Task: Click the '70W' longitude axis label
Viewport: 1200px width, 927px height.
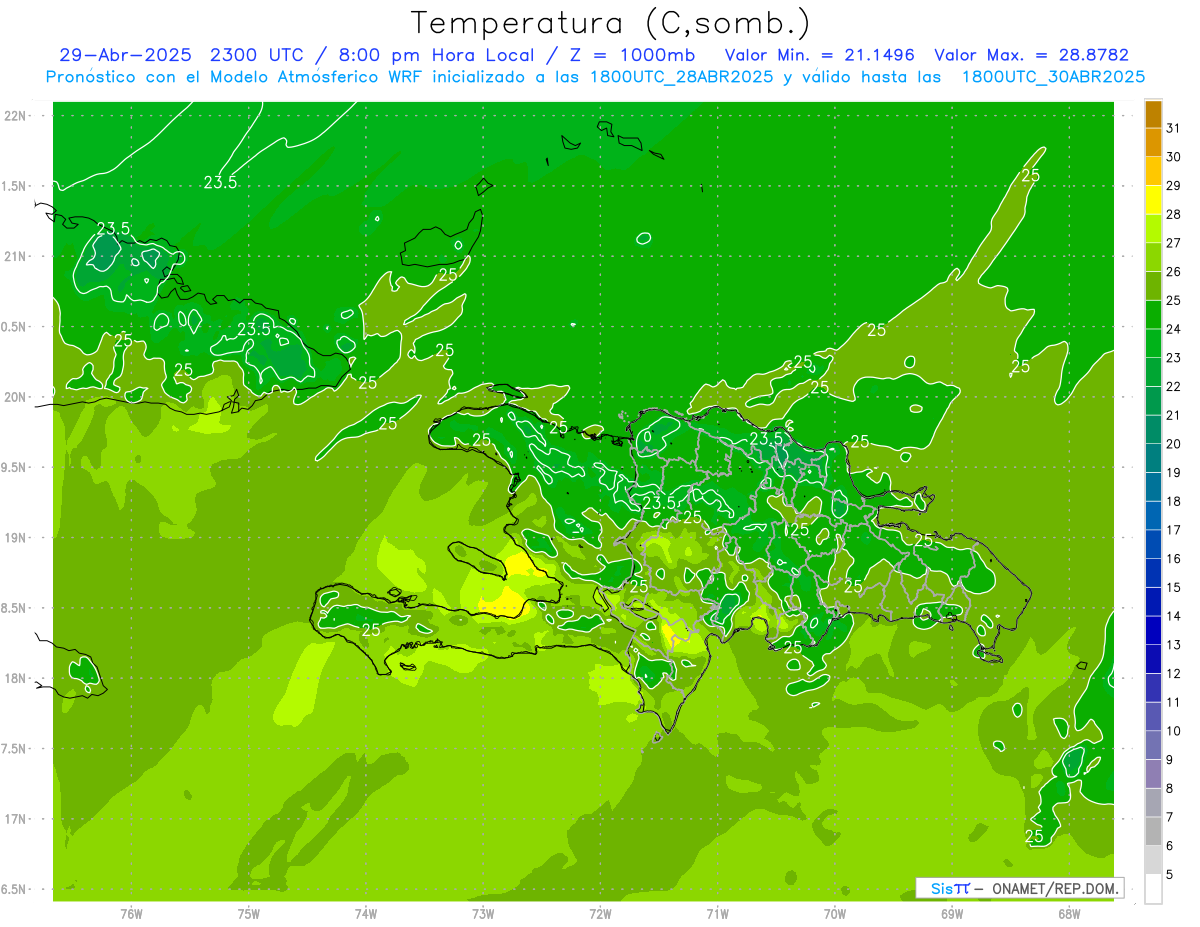Action: pos(835,913)
